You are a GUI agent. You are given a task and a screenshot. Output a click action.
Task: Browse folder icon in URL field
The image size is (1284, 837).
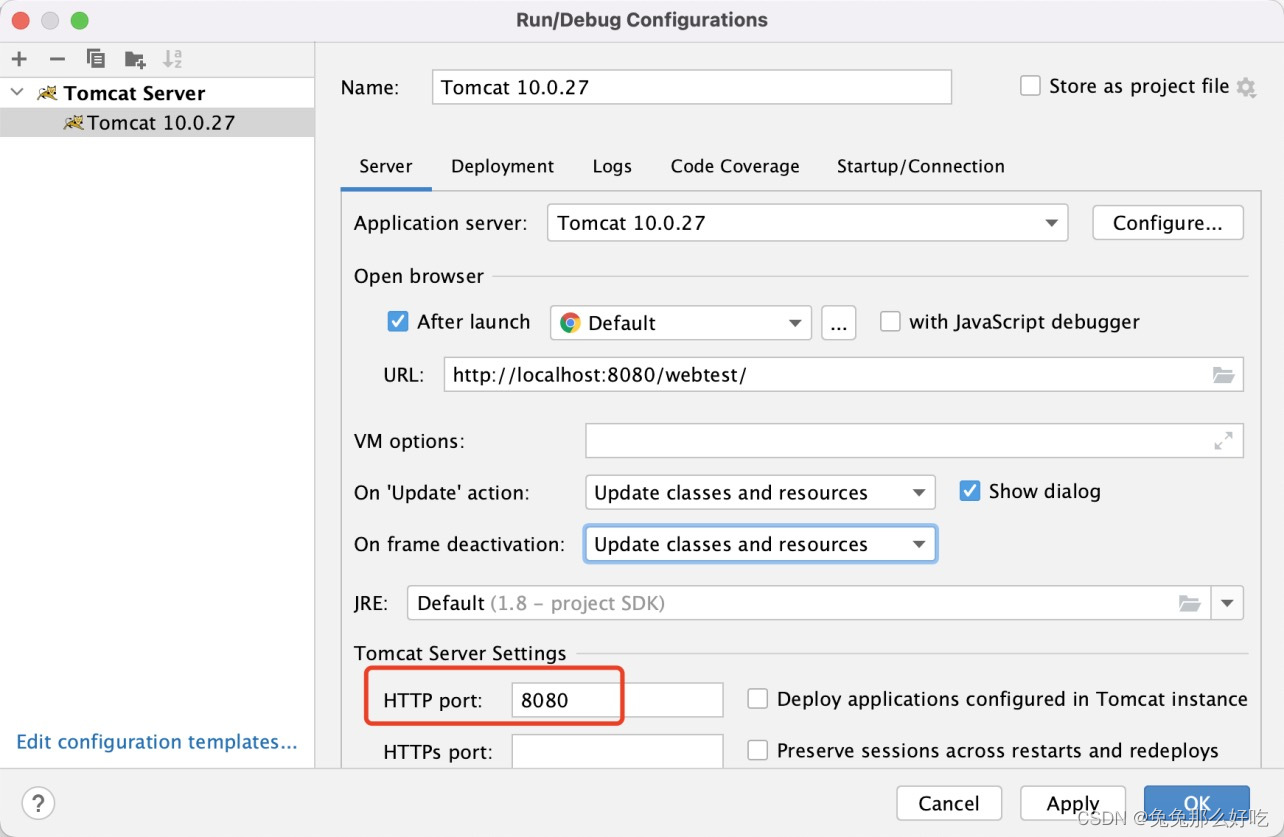(x=1223, y=375)
